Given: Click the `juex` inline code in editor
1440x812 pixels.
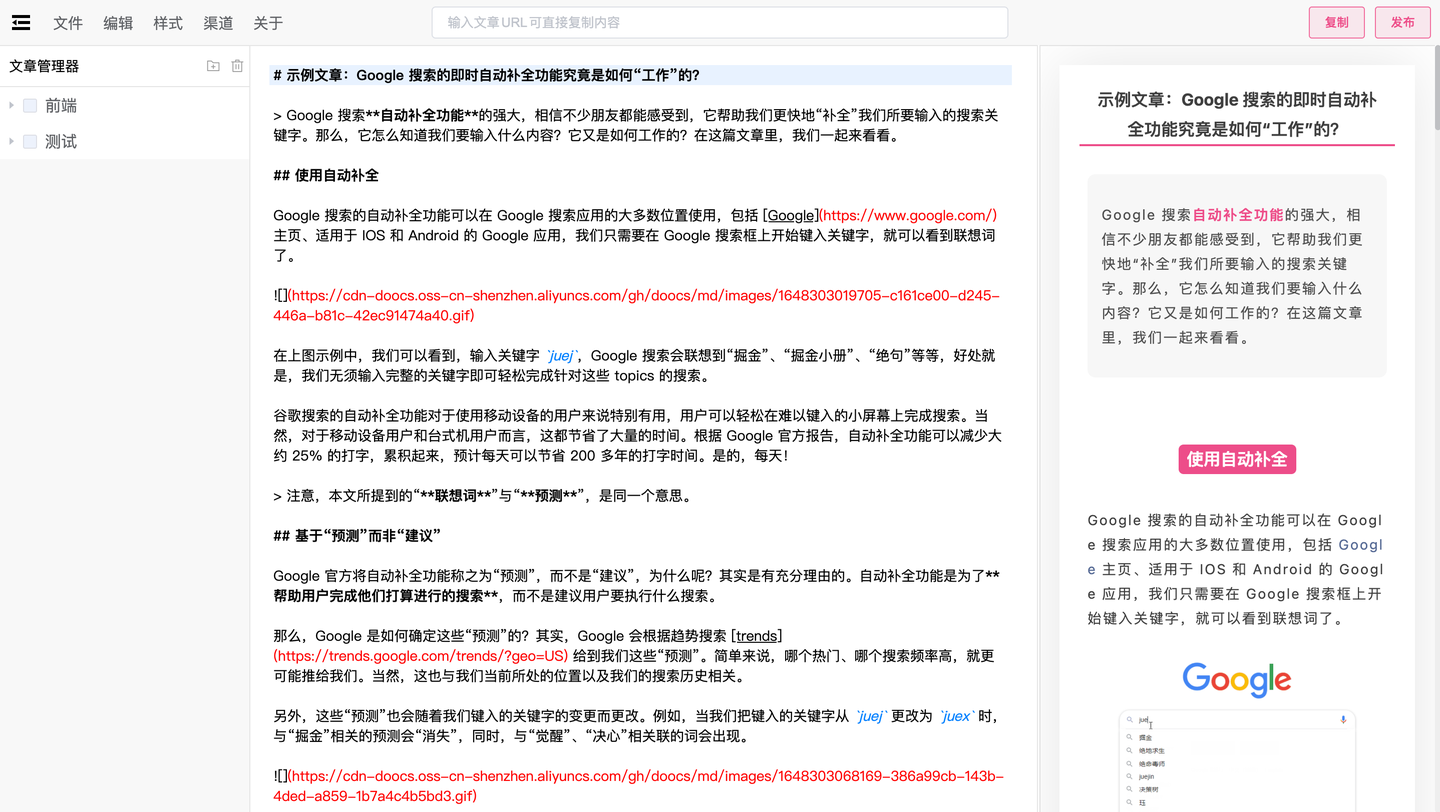Looking at the screenshot, I should tap(957, 716).
